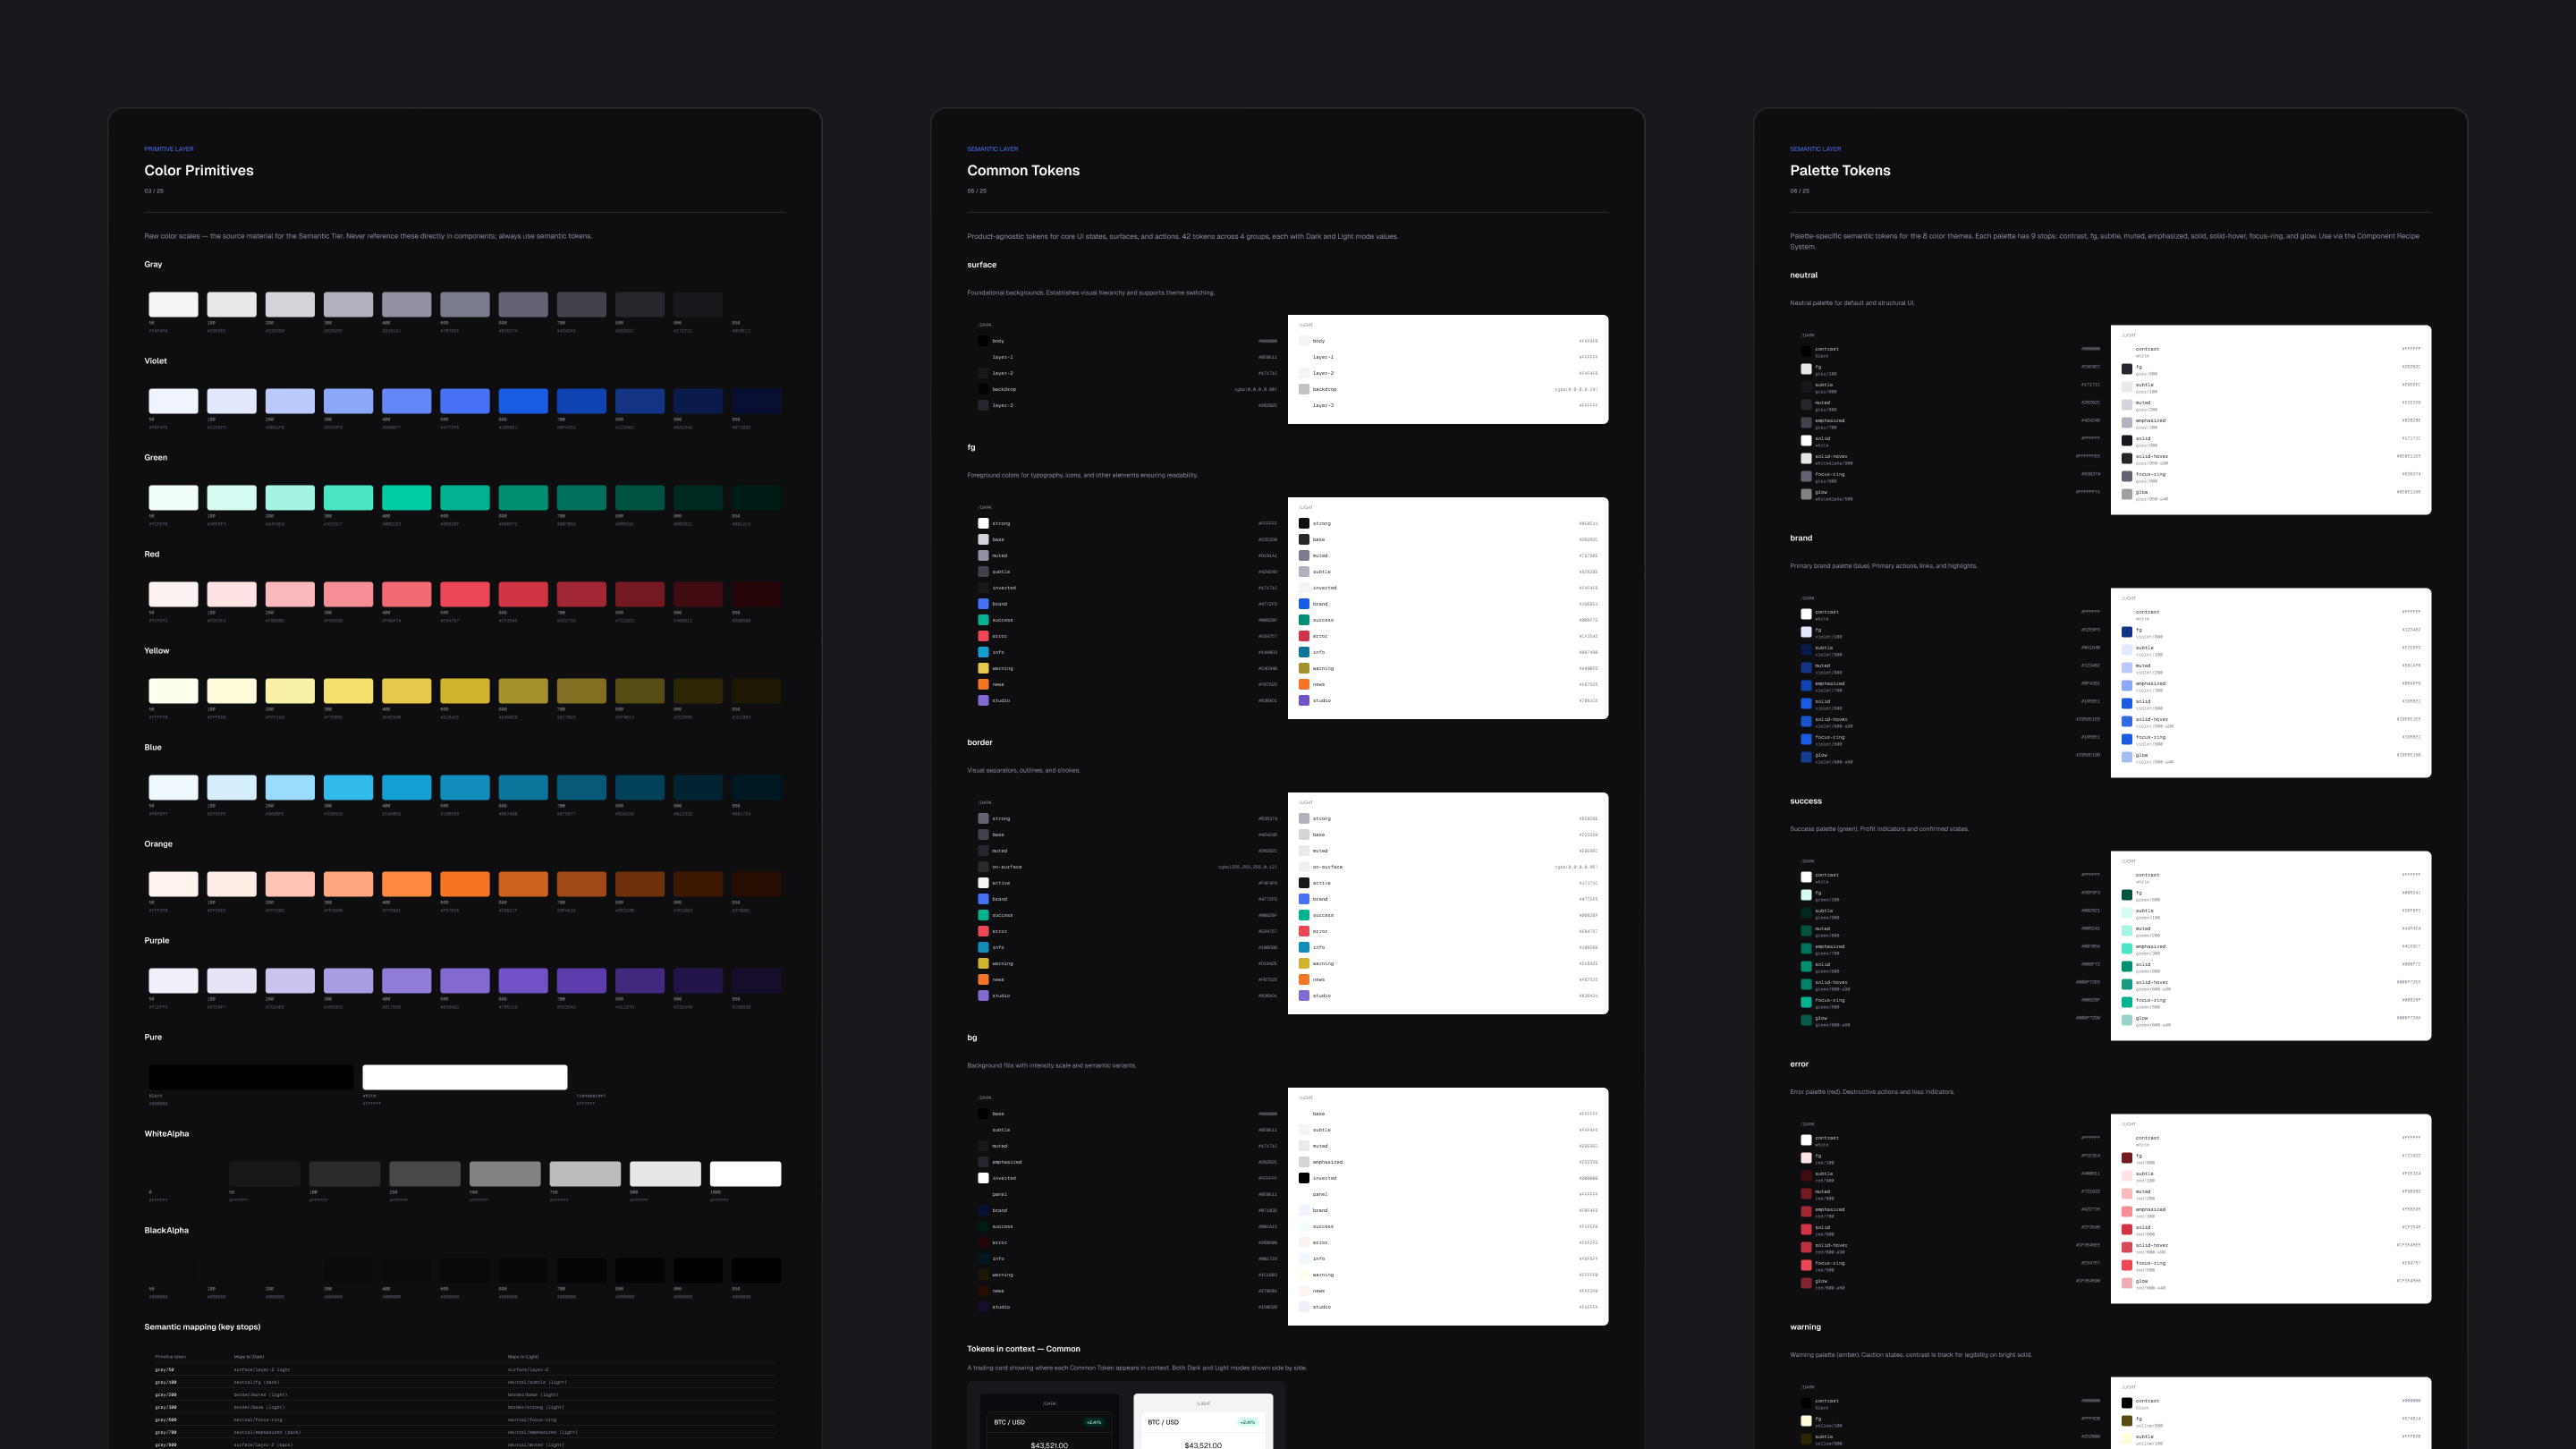Pick the Red 500 primitive swatch

(x=465, y=594)
